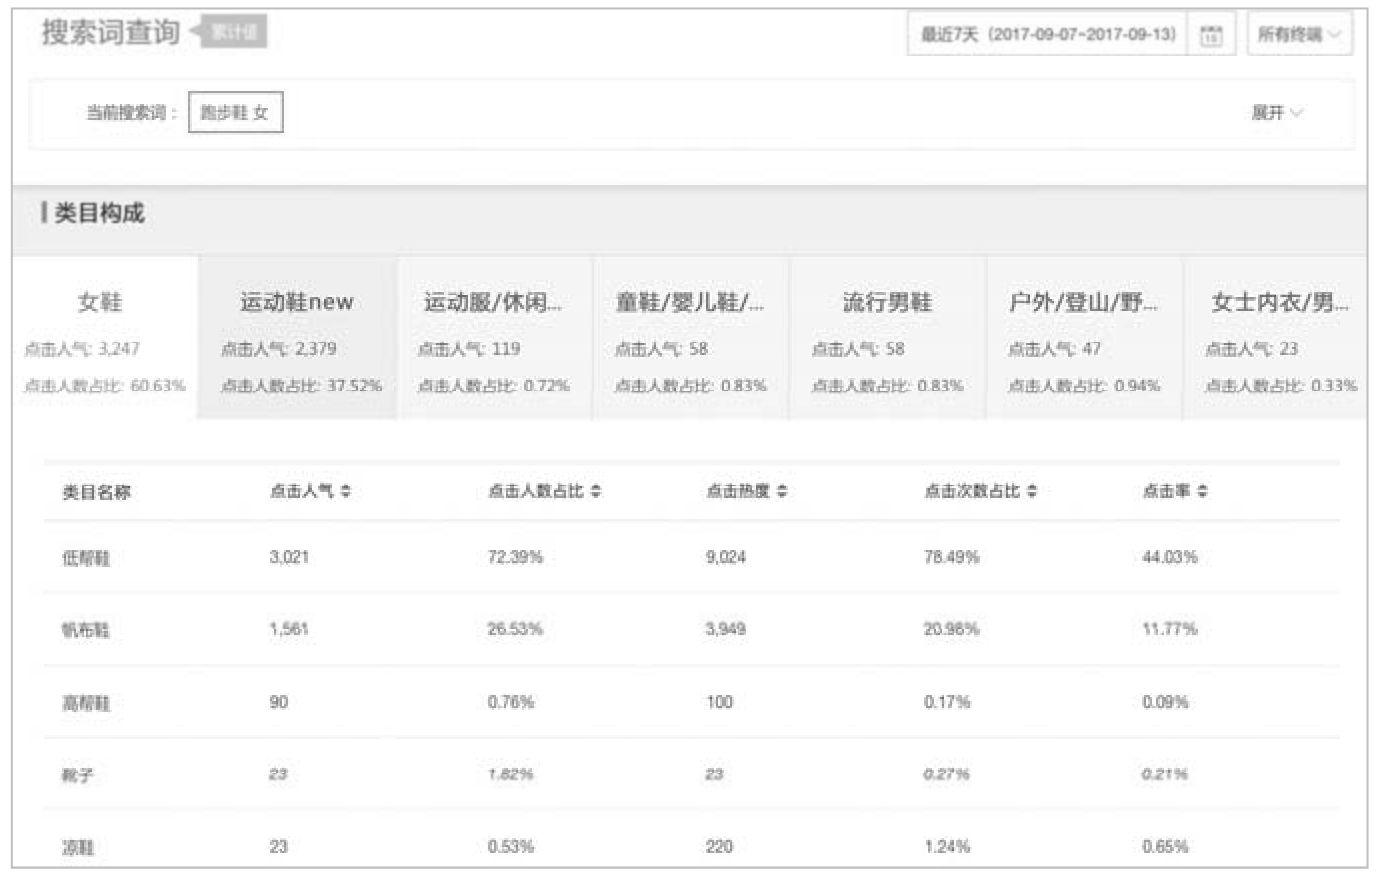Open the 所有终端 dropdown

pos(1298,35)
